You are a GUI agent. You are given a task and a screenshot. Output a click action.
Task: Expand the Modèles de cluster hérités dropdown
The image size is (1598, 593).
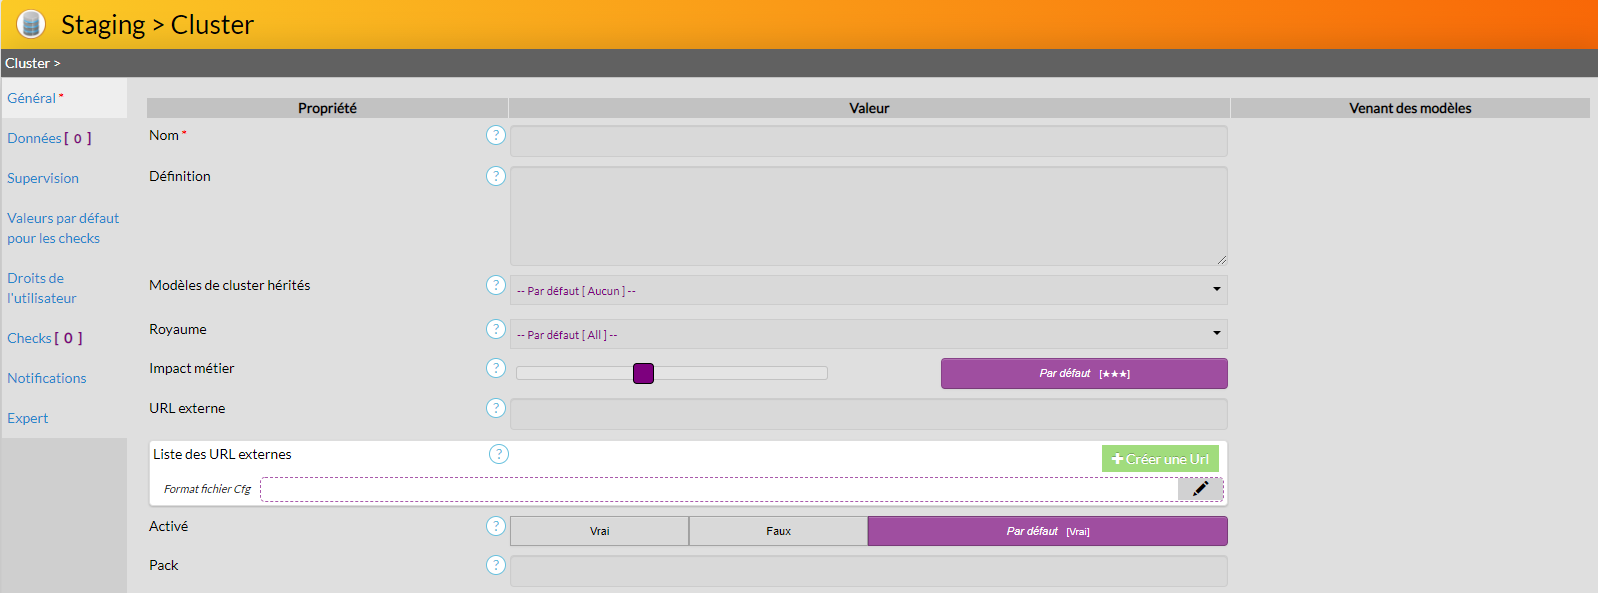(x=868, y=291)
